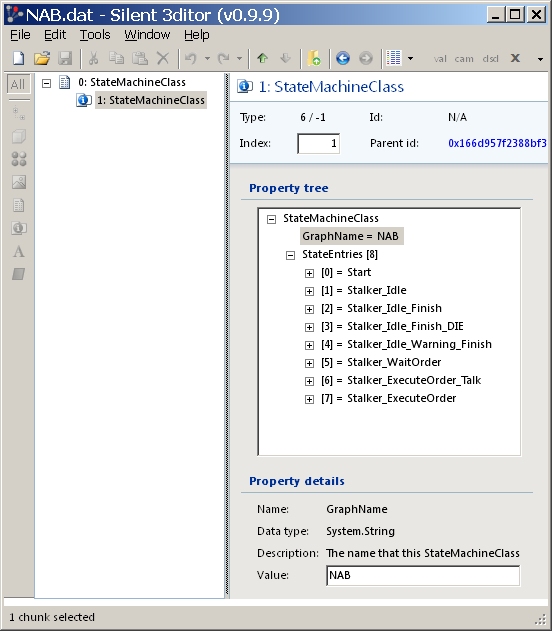552x631 pixels.
Task: Select the StateEntries [8] label
Action: pyautogui.click(x=340, y=254)
